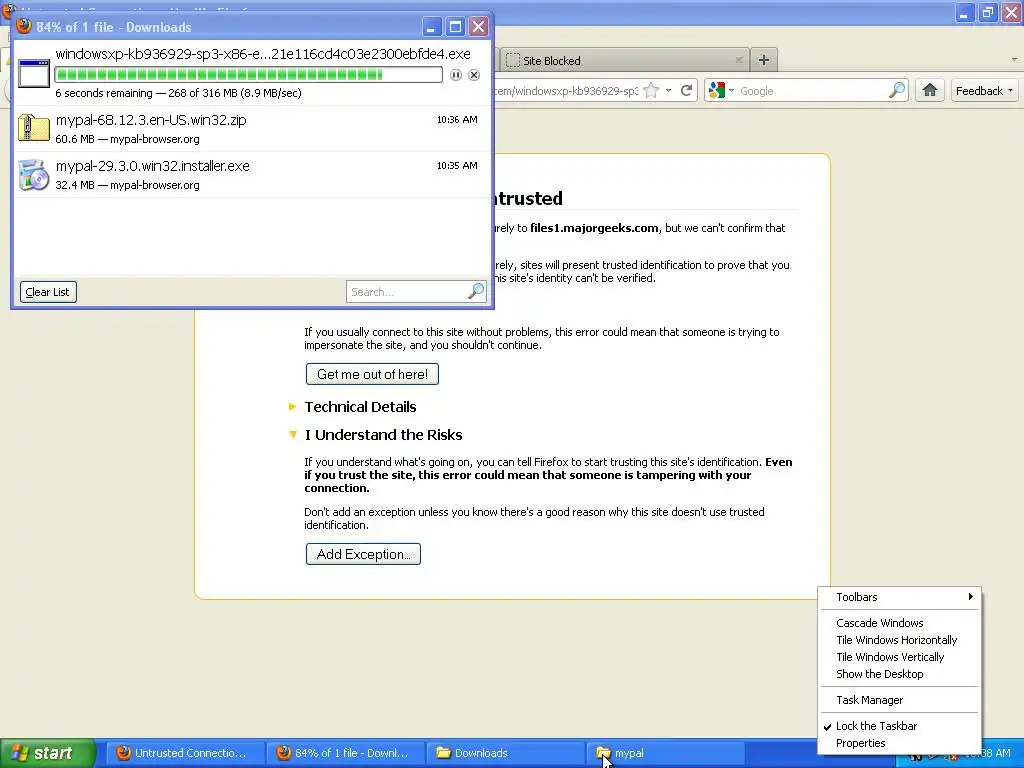The width and height of the screenshot is (1024, 768).
Task: Cancel the windowsxp-kb936929 download
Action: click(474, 75)
